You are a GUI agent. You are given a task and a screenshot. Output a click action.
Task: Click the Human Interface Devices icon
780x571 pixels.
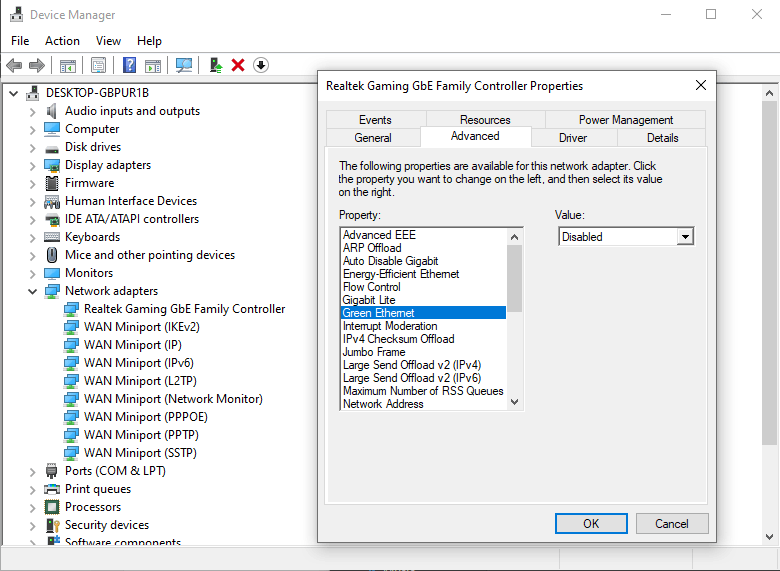[52, 201]
